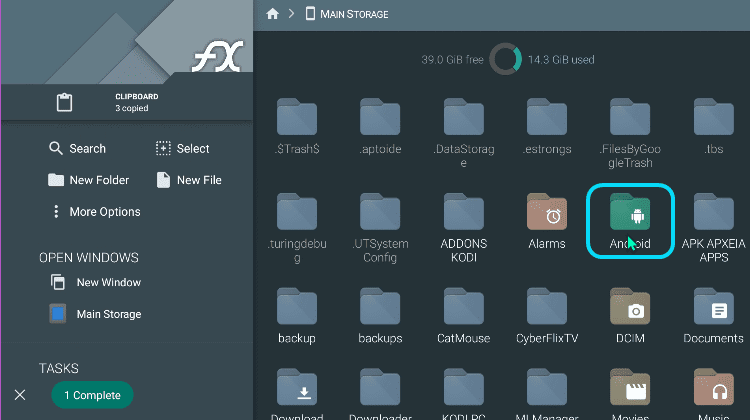The height and width of the screenshot is (420, 750).
Task: Open More Options menu
Action: (96, 211)
